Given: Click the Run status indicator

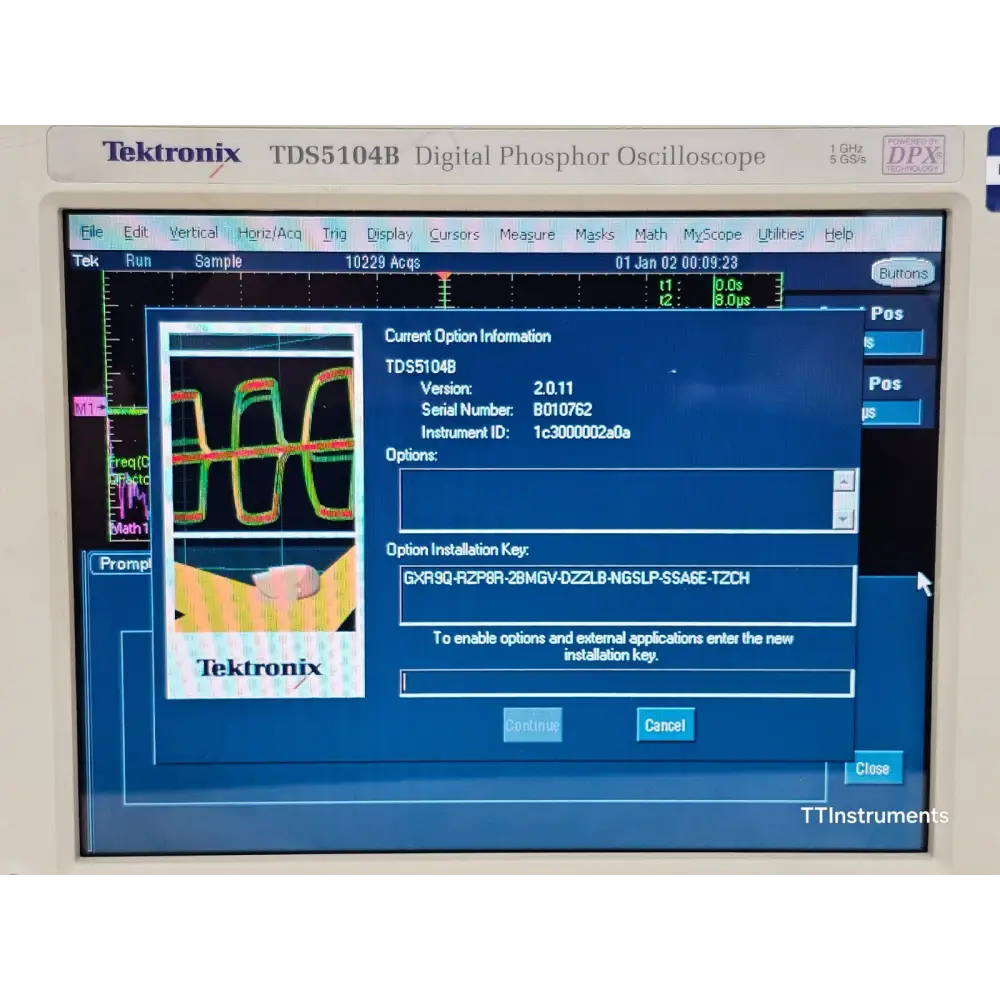Looking at the screenshot, I should click(x=138, y=261).
